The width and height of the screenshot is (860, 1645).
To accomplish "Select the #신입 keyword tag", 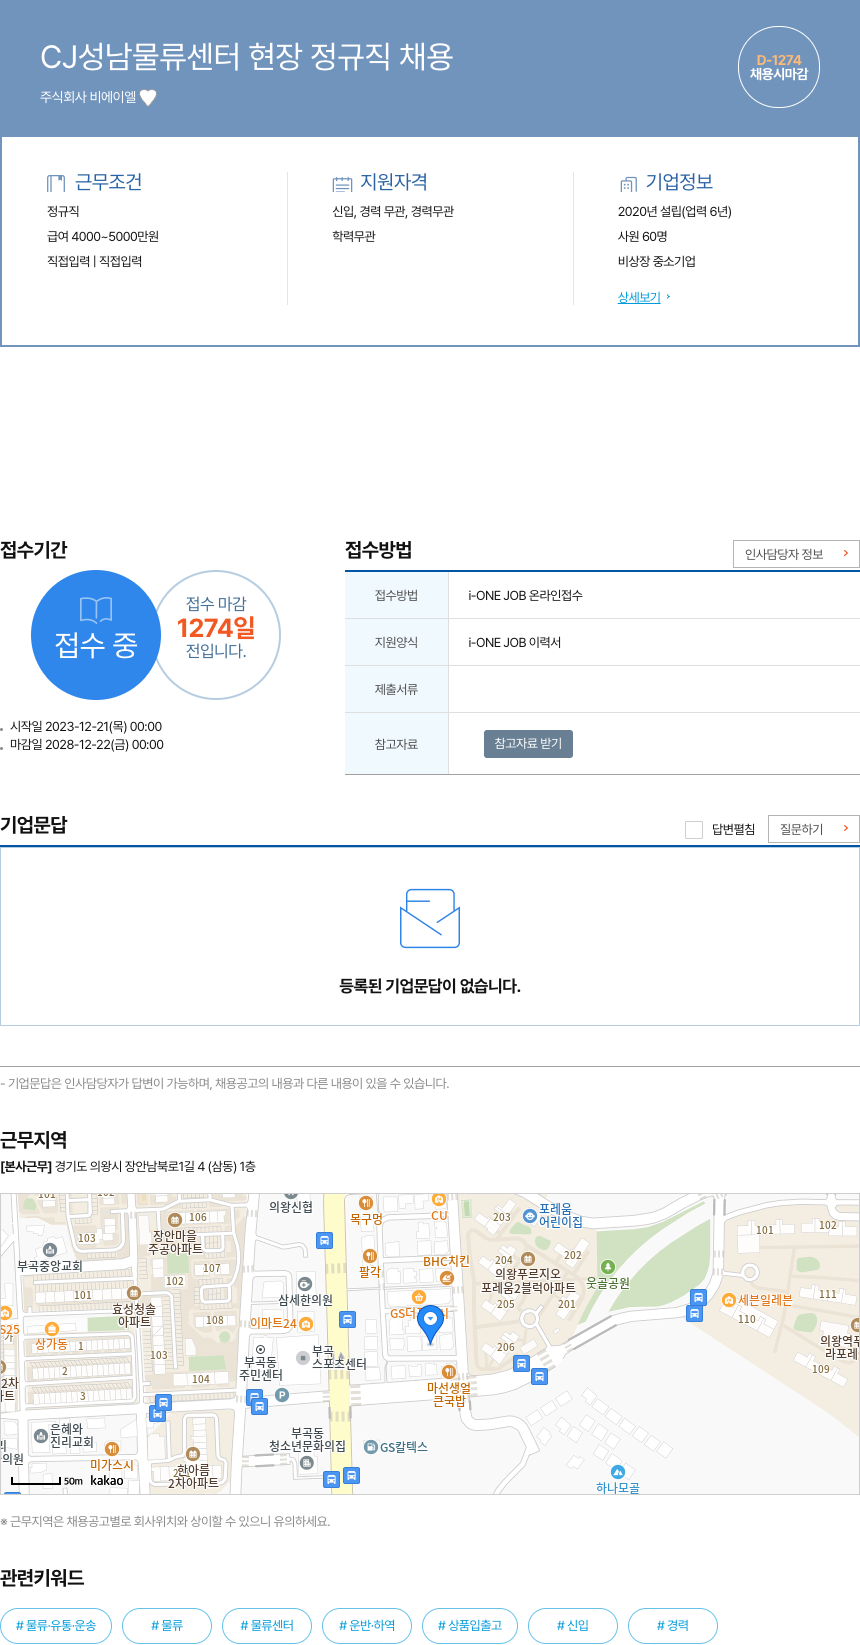I will coord(573,1625).
